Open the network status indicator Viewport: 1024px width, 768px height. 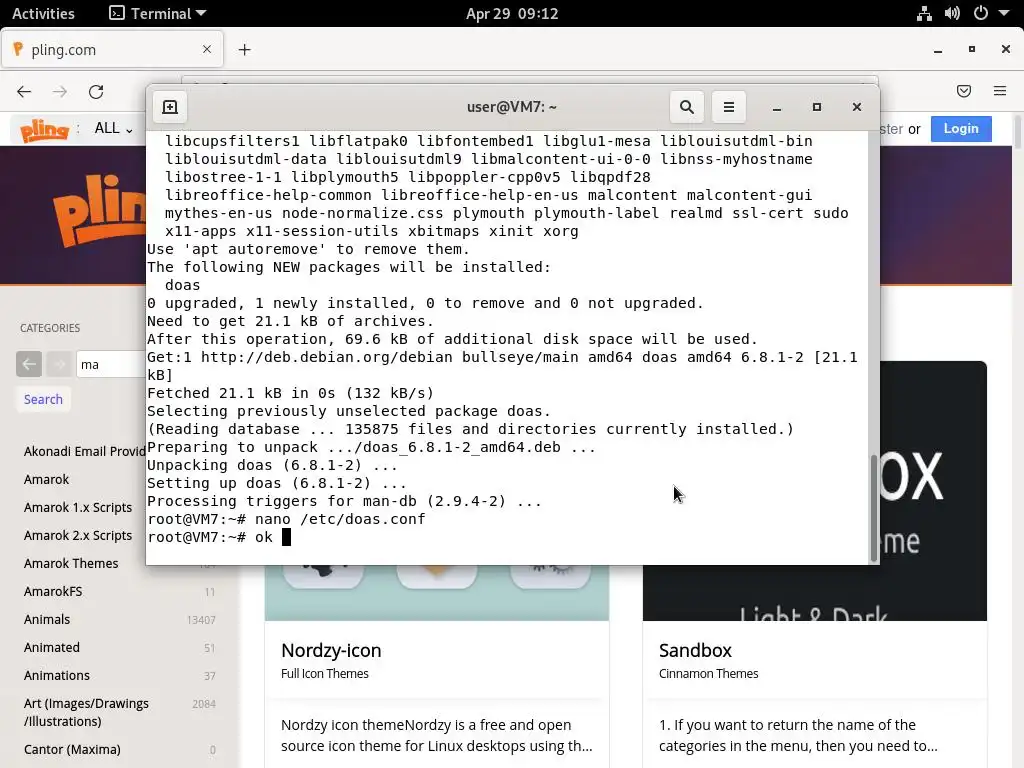[924, 13]
